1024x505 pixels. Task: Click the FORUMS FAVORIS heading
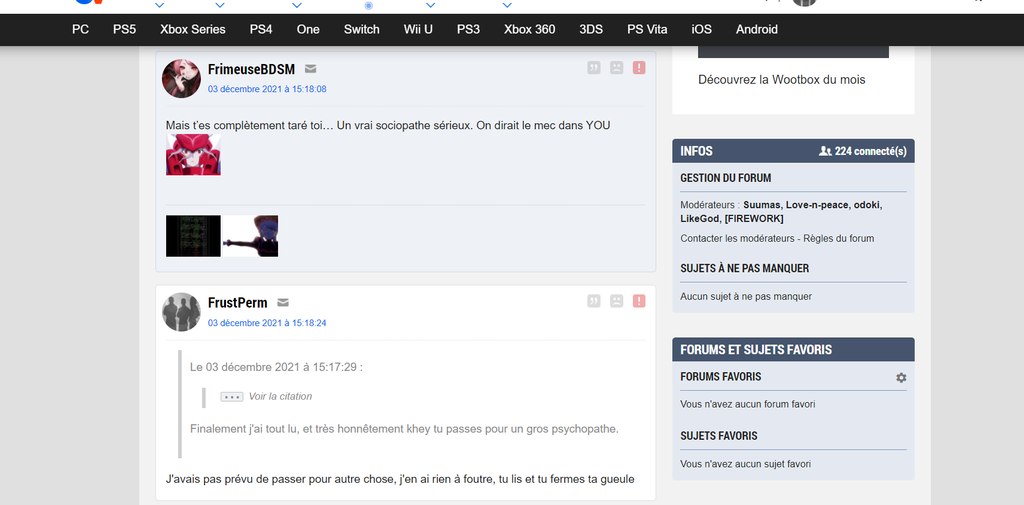pos(720,377)
